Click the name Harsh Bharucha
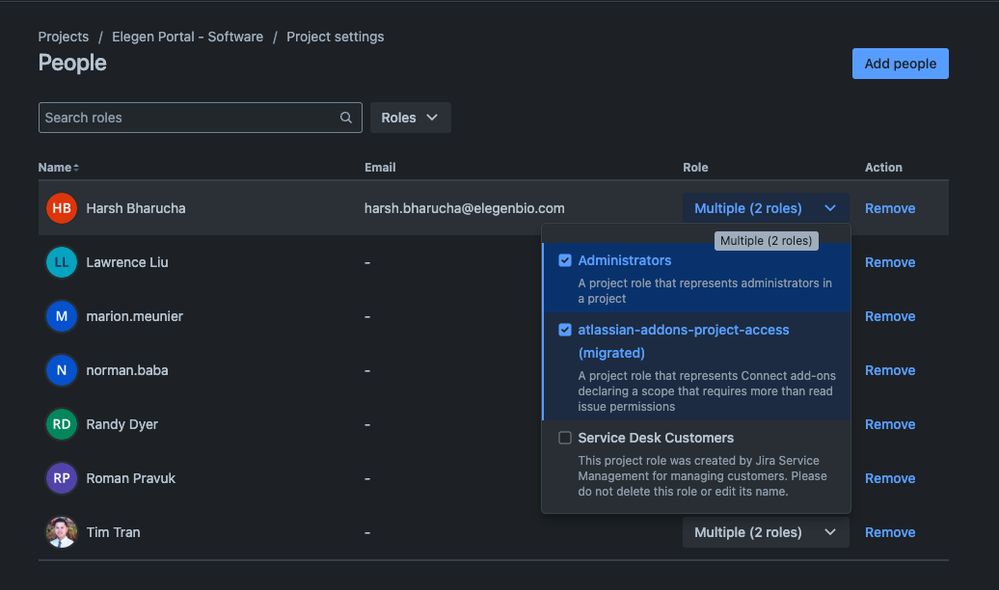Image resolution: width=999 pixels, height=590 pixels. (136, 208)
